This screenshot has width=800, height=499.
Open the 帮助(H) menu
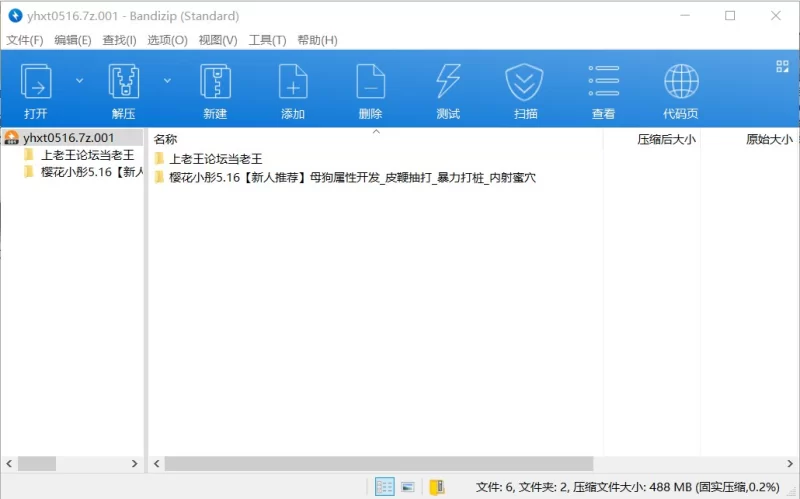[x=317, y=40]
